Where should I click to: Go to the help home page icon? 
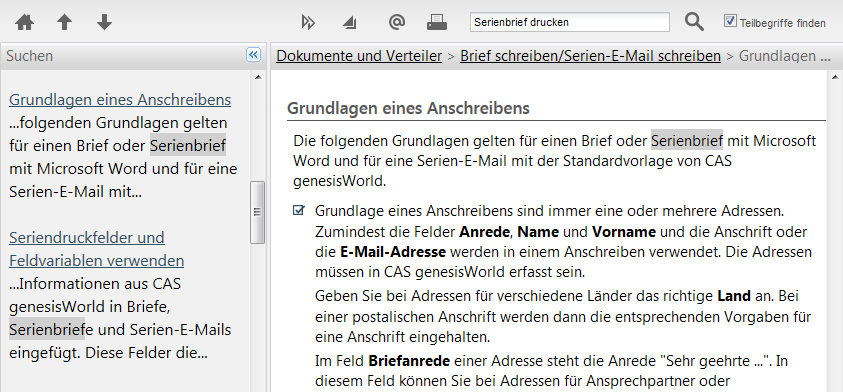25,23
